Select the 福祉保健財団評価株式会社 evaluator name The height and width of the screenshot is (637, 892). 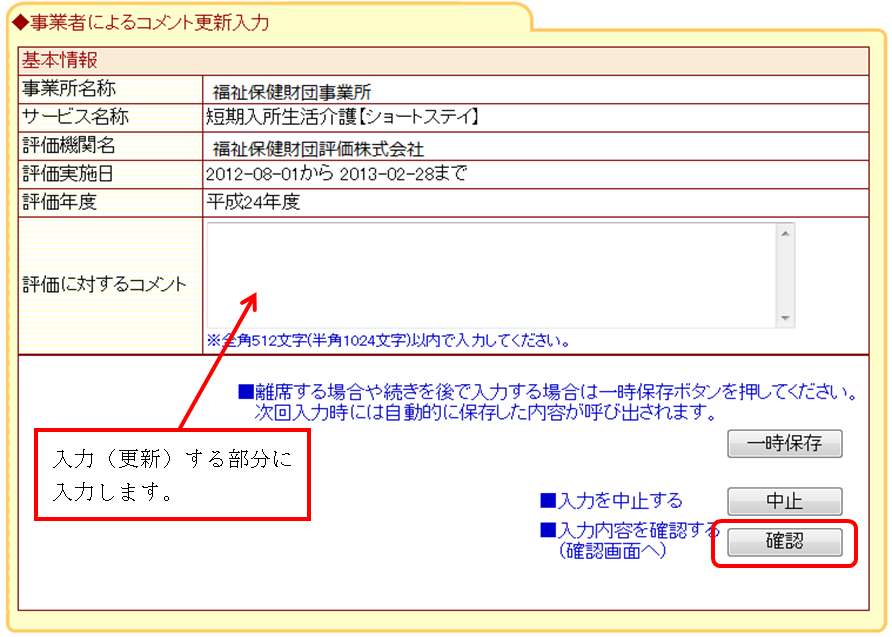tap(318, 148)
